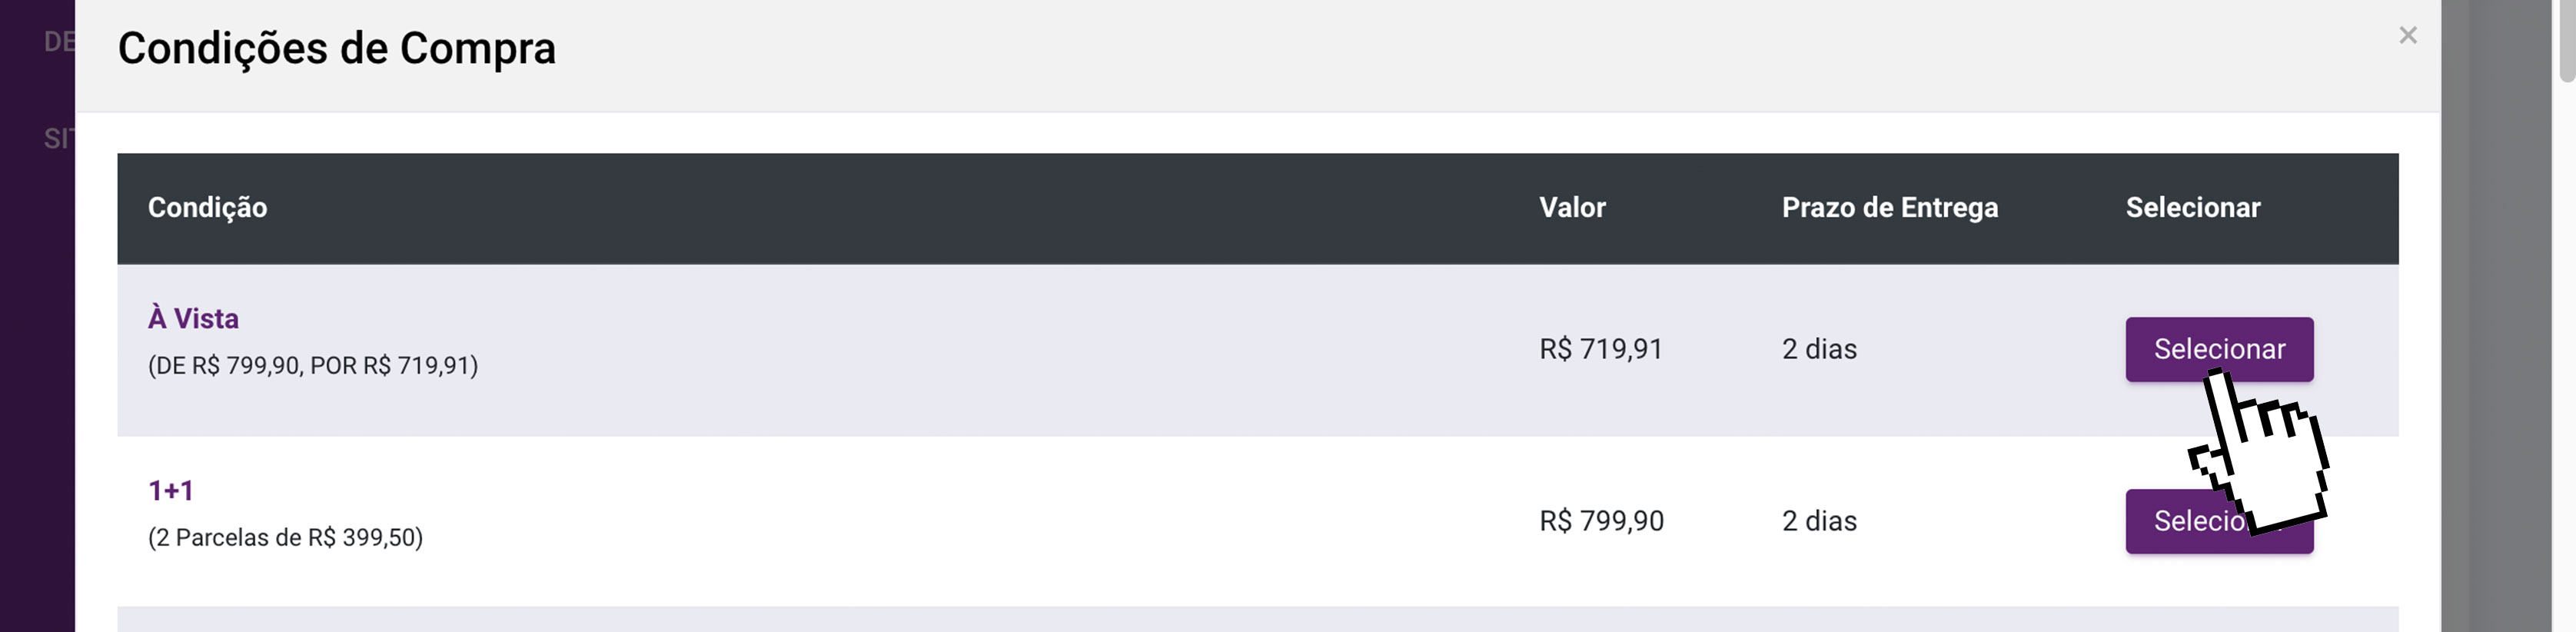2576x632 pixels.
Task: Click the 2 dias cell in 1+1 row
Action: [x=1818, y=521]
